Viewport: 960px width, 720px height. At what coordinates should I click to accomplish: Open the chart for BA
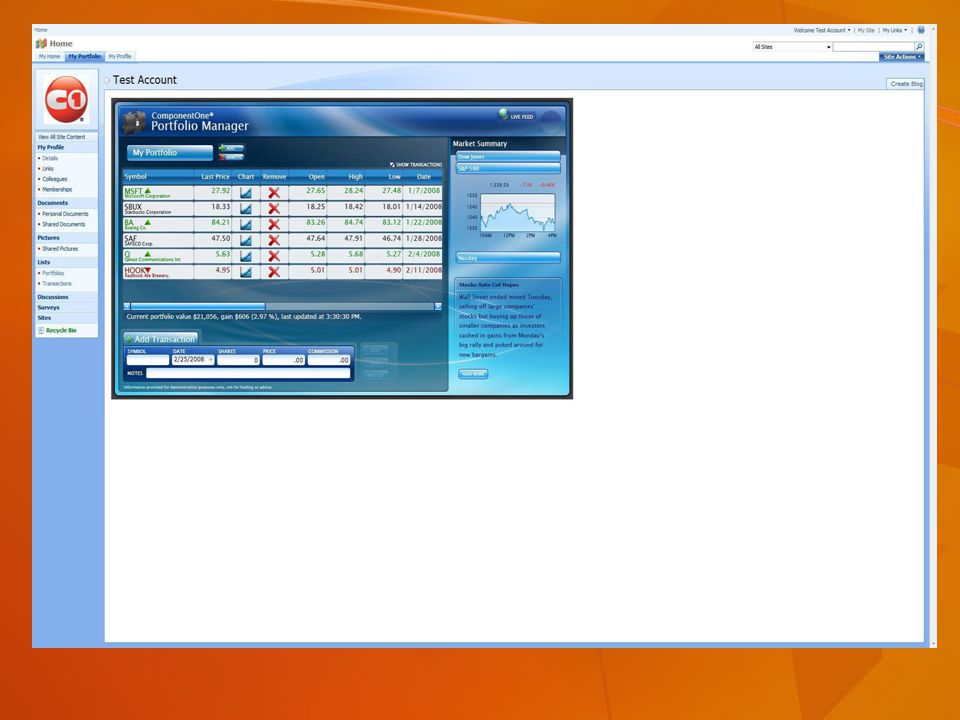[x=246, y=225]
